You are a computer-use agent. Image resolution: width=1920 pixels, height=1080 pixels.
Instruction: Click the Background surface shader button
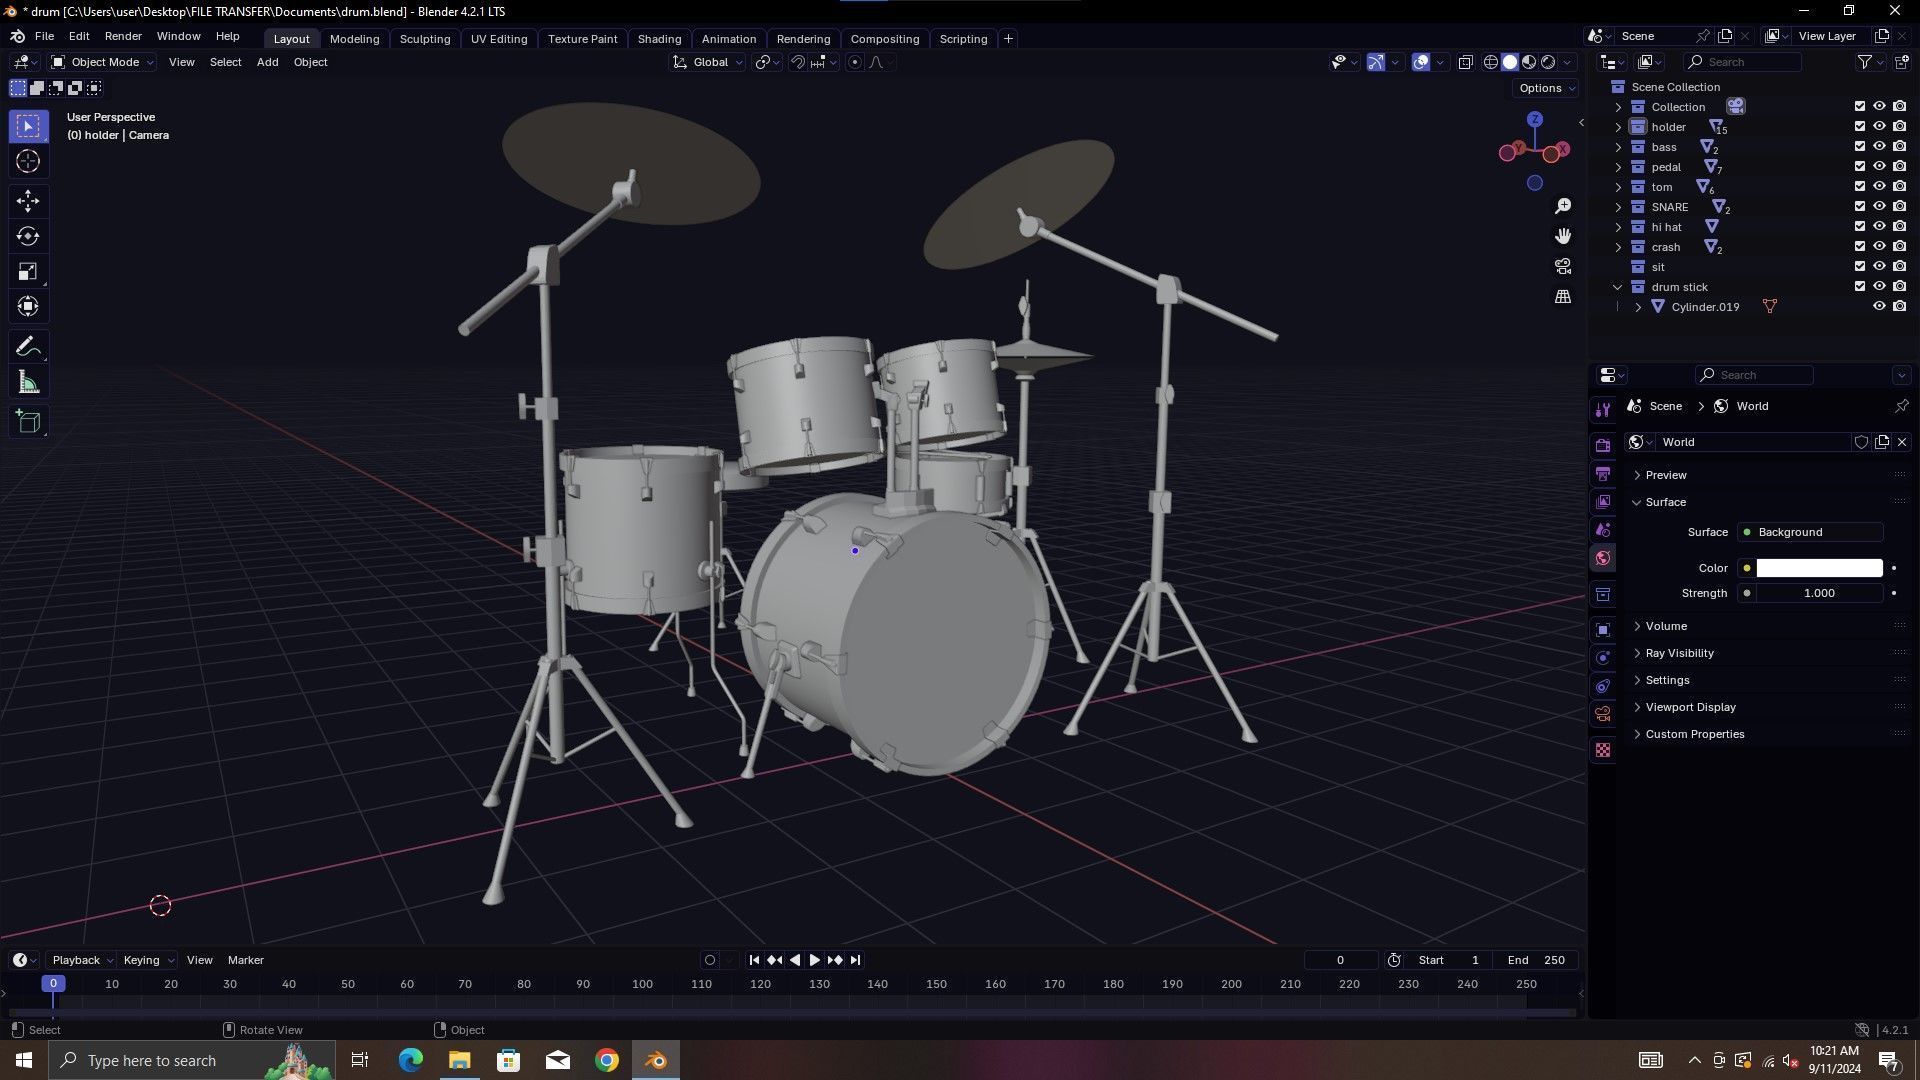[x=1811, y=532]
